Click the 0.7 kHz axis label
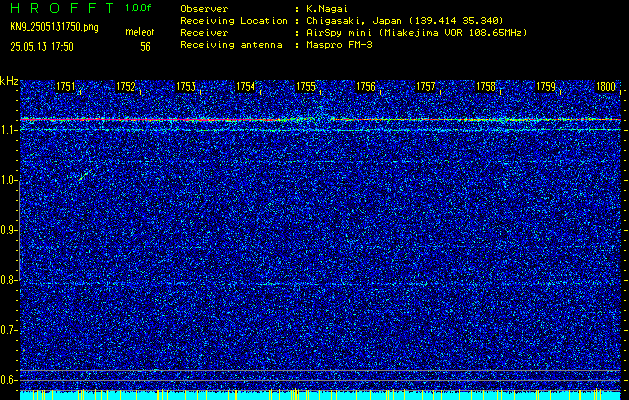 (x=7, y=330)
